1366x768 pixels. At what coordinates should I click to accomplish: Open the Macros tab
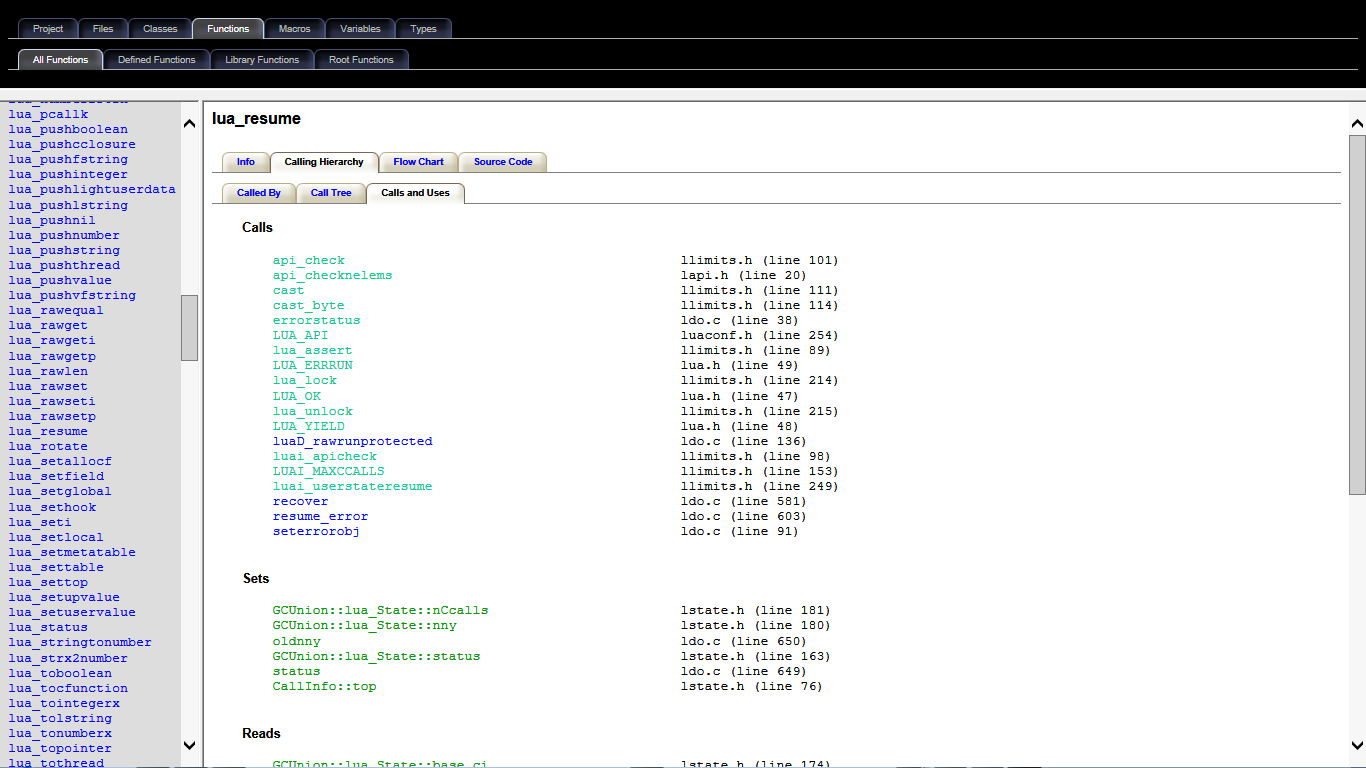(x=294, y=29)
